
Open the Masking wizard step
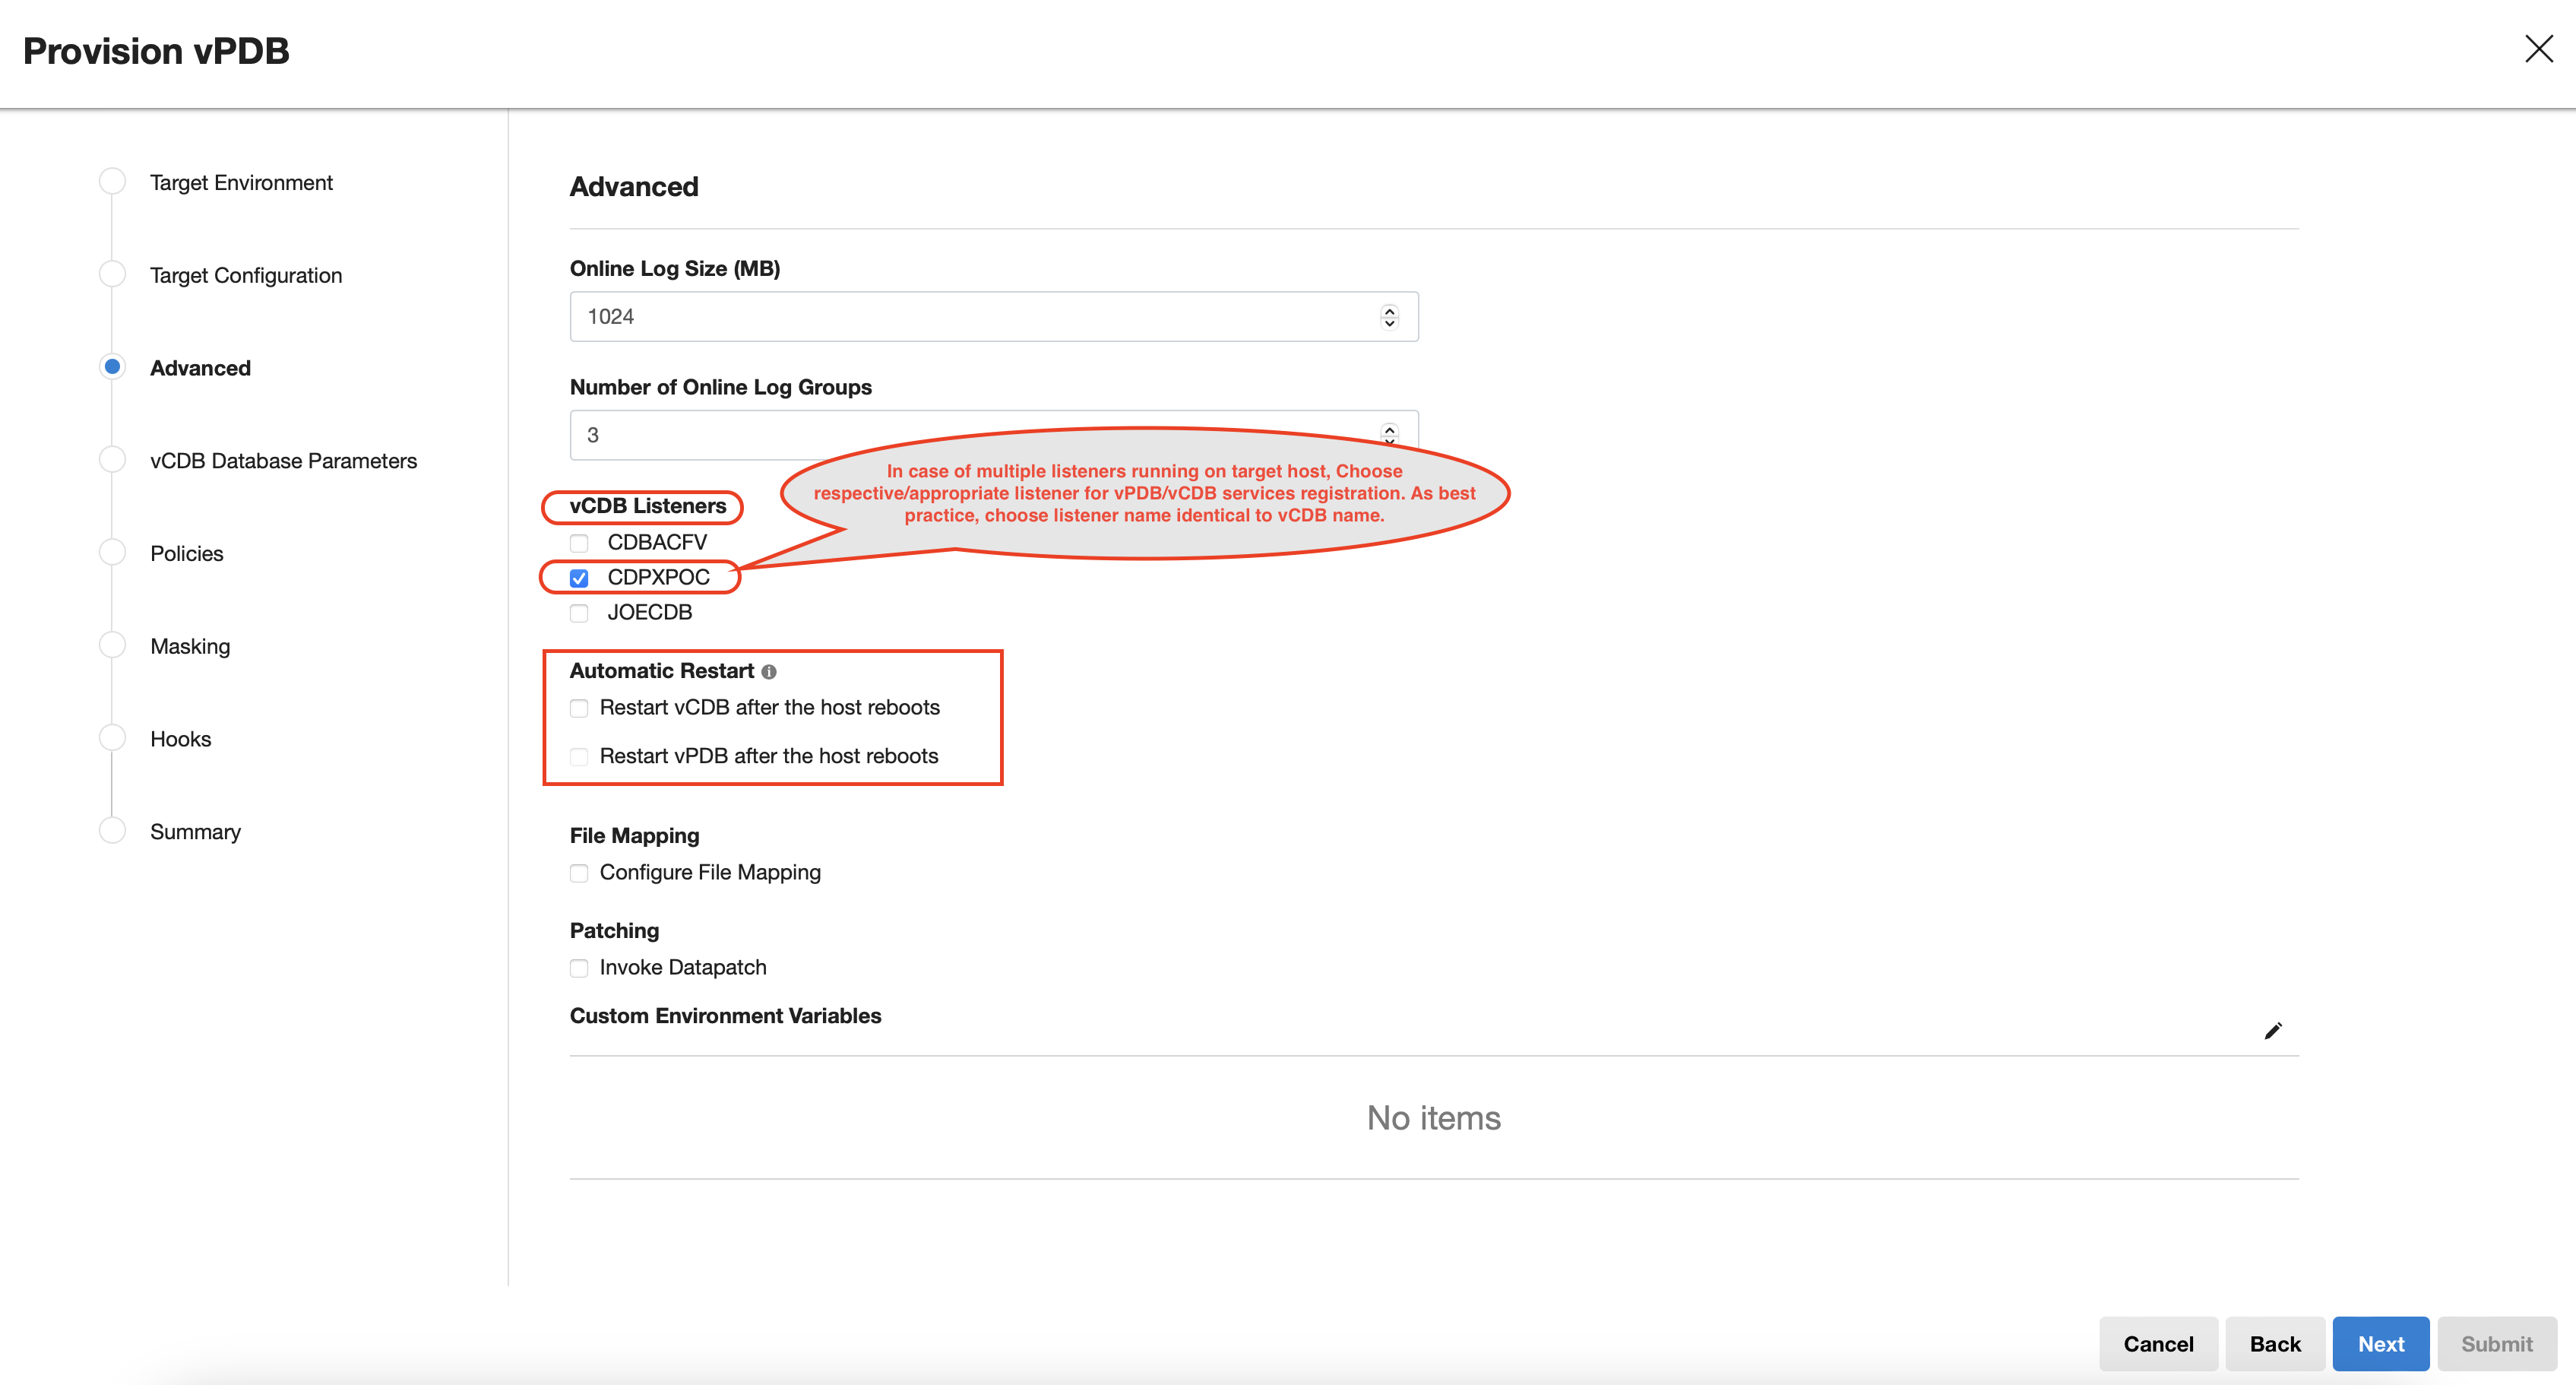(190, 647)
